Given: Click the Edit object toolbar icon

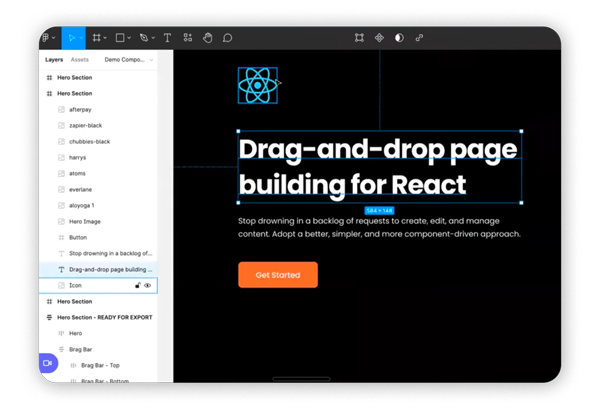Looking at the screenshot, I should (x=359, y=37).
